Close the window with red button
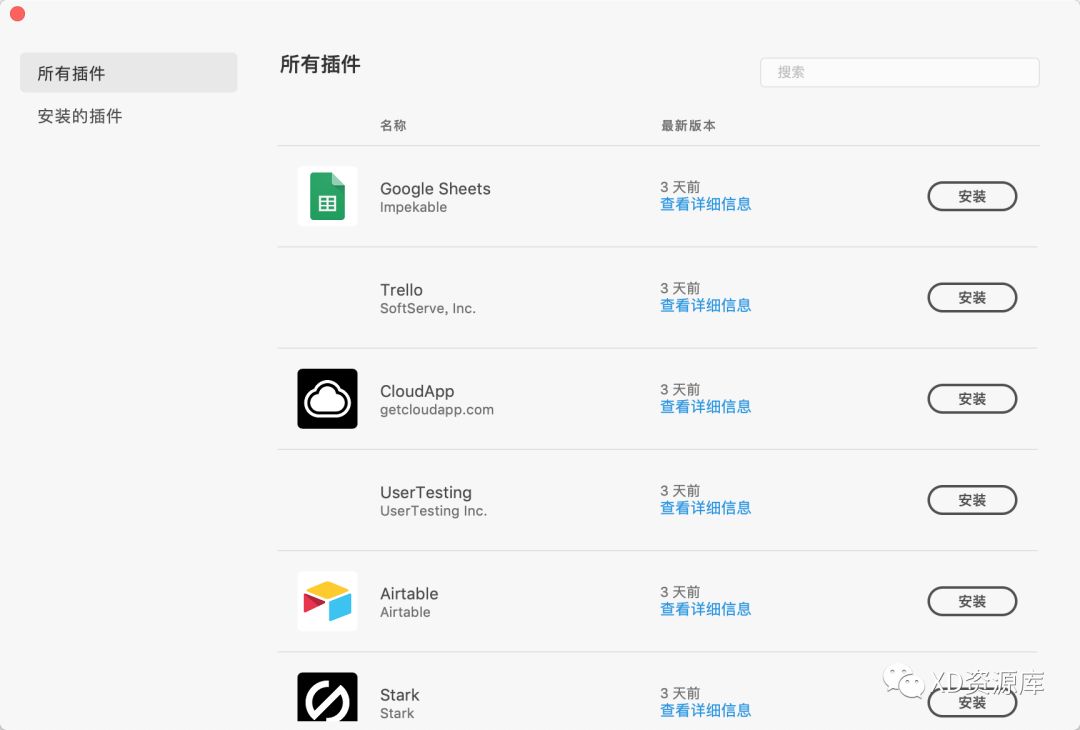This screenshot has width=1080, height=730. [x=18, y=14]
